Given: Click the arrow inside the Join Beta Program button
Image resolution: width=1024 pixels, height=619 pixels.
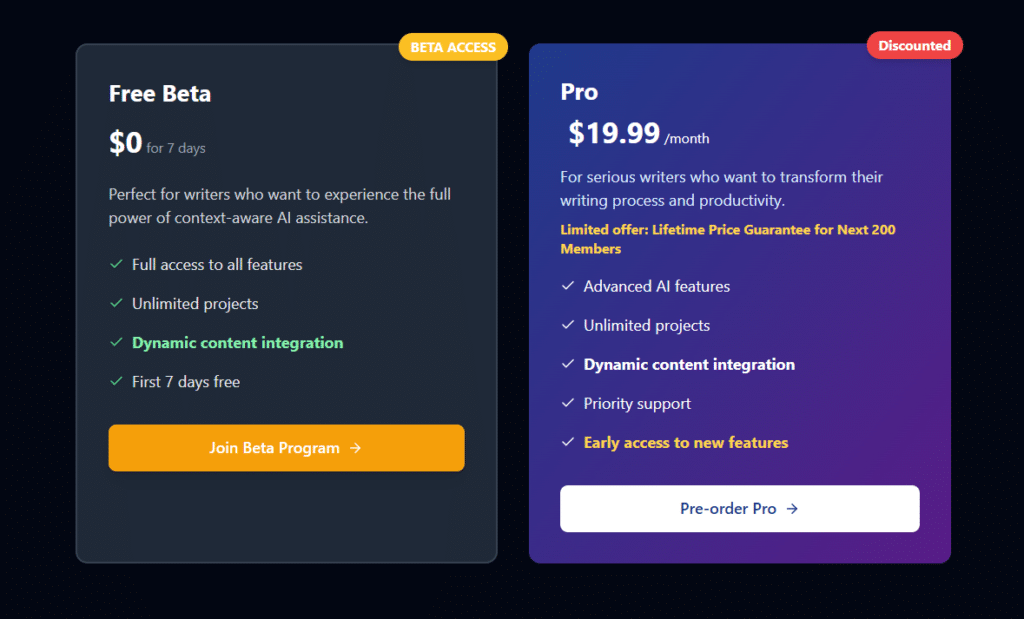Looking at the screenshot, I should 357,447.
